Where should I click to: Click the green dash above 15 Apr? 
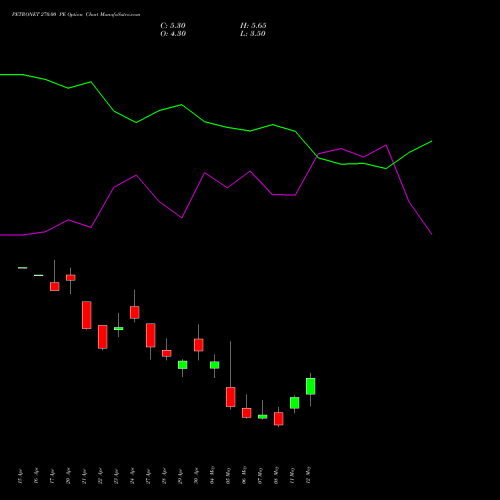pyautogui.click(x=23, y=268)
